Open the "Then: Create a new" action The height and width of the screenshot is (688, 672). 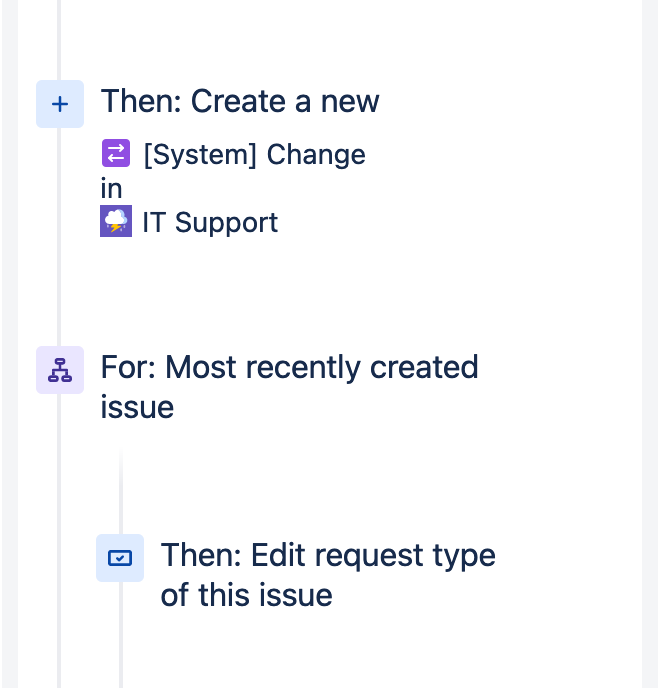[240, 101]
